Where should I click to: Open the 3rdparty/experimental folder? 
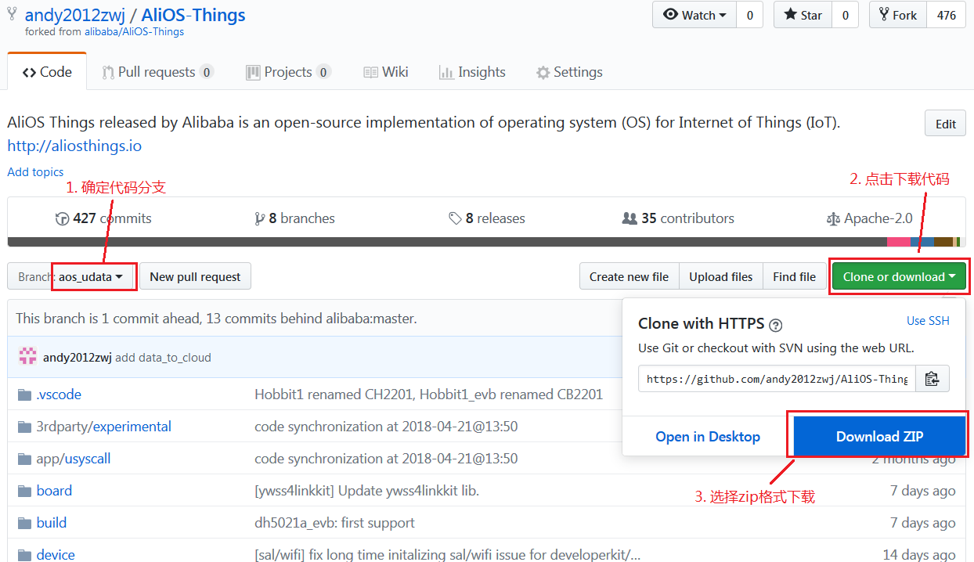[x=104, y=427]
